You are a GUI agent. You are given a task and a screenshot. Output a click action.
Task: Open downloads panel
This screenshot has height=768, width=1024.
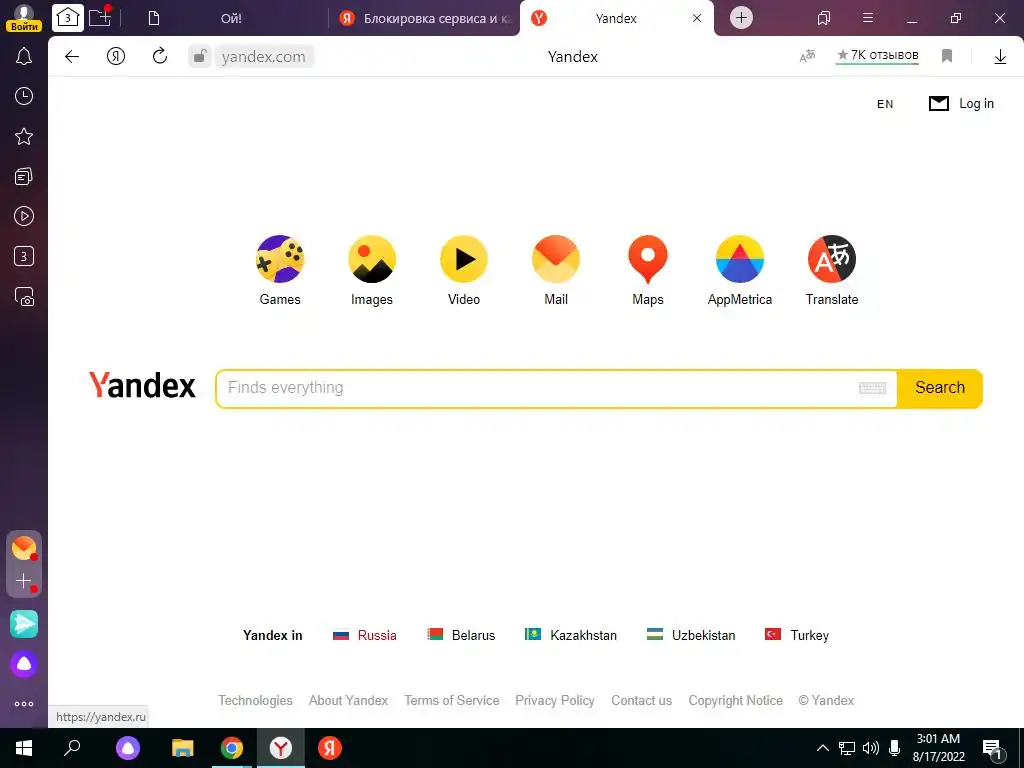click(1000, 57)
